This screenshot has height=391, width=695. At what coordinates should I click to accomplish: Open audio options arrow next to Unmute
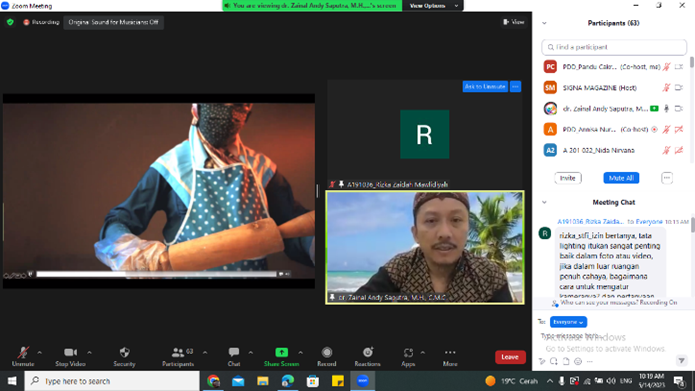click(40, 353)
